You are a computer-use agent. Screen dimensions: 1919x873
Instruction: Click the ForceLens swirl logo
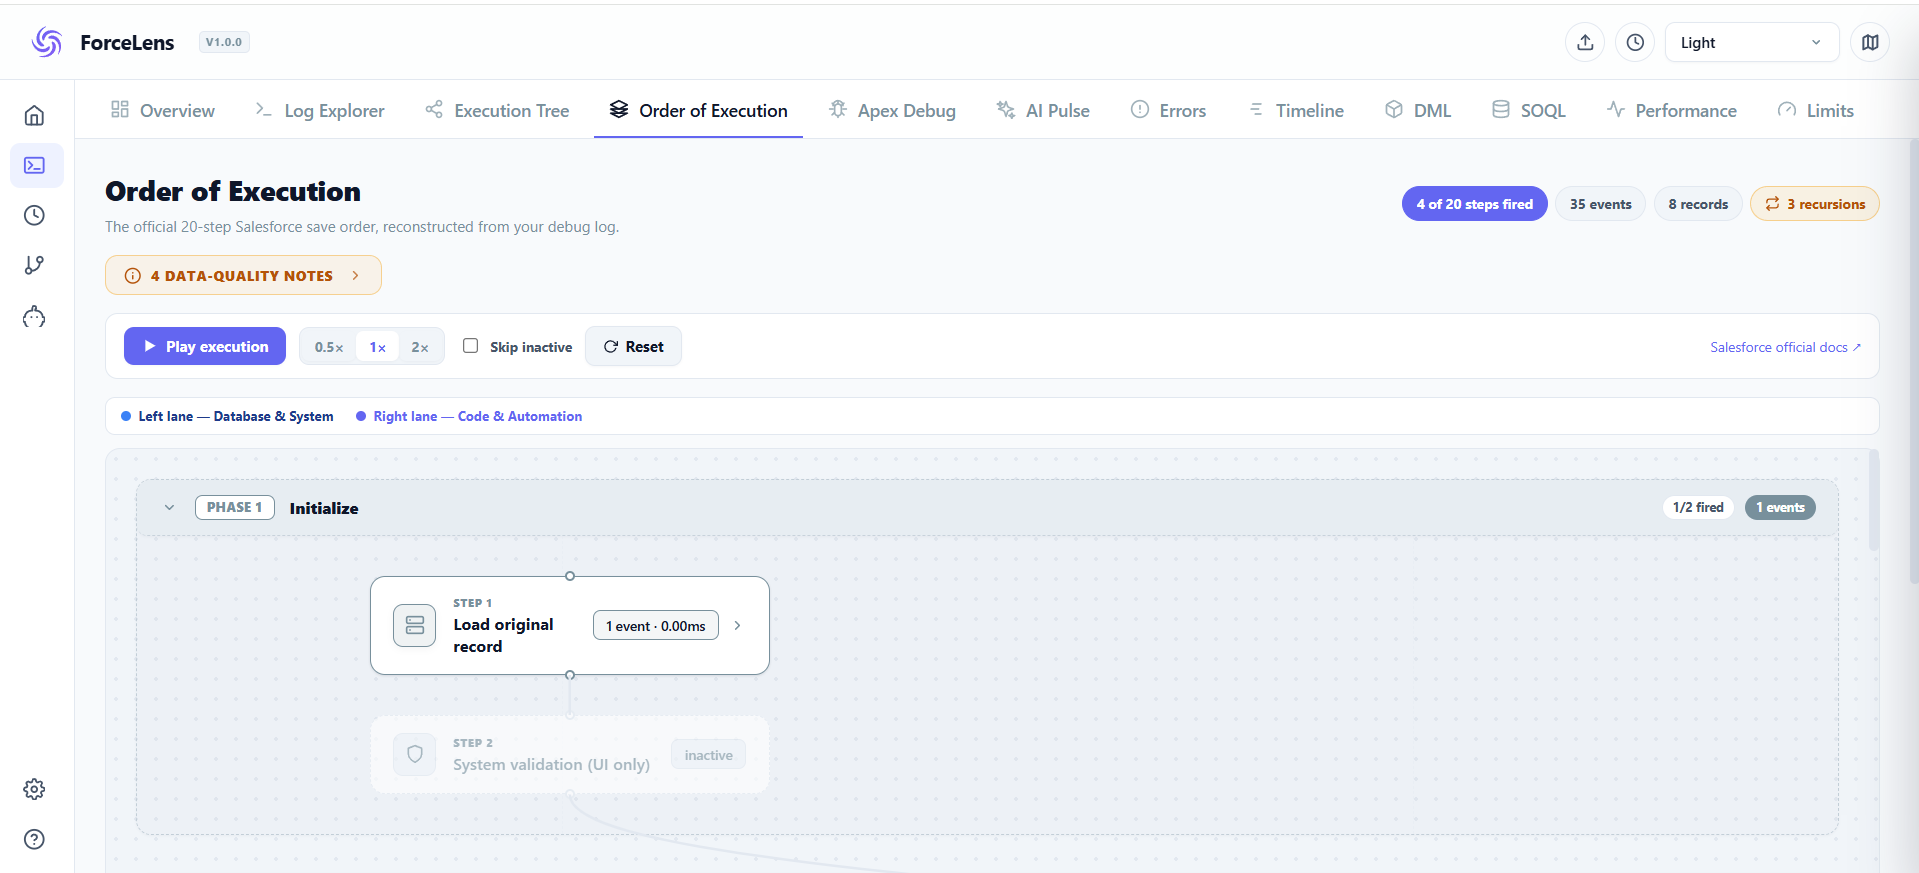(46, 42)
